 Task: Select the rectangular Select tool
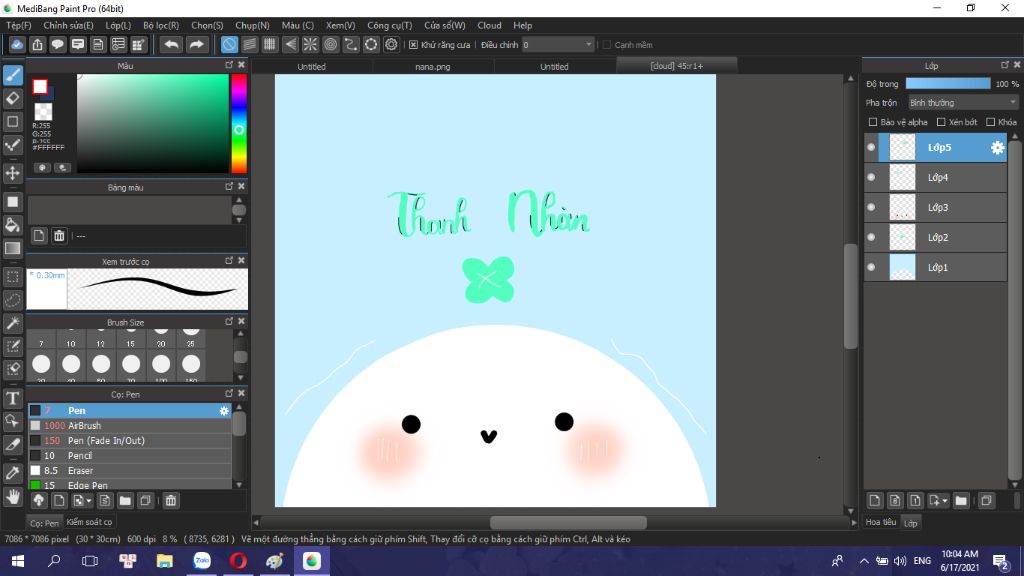click(x=12, y=277)
